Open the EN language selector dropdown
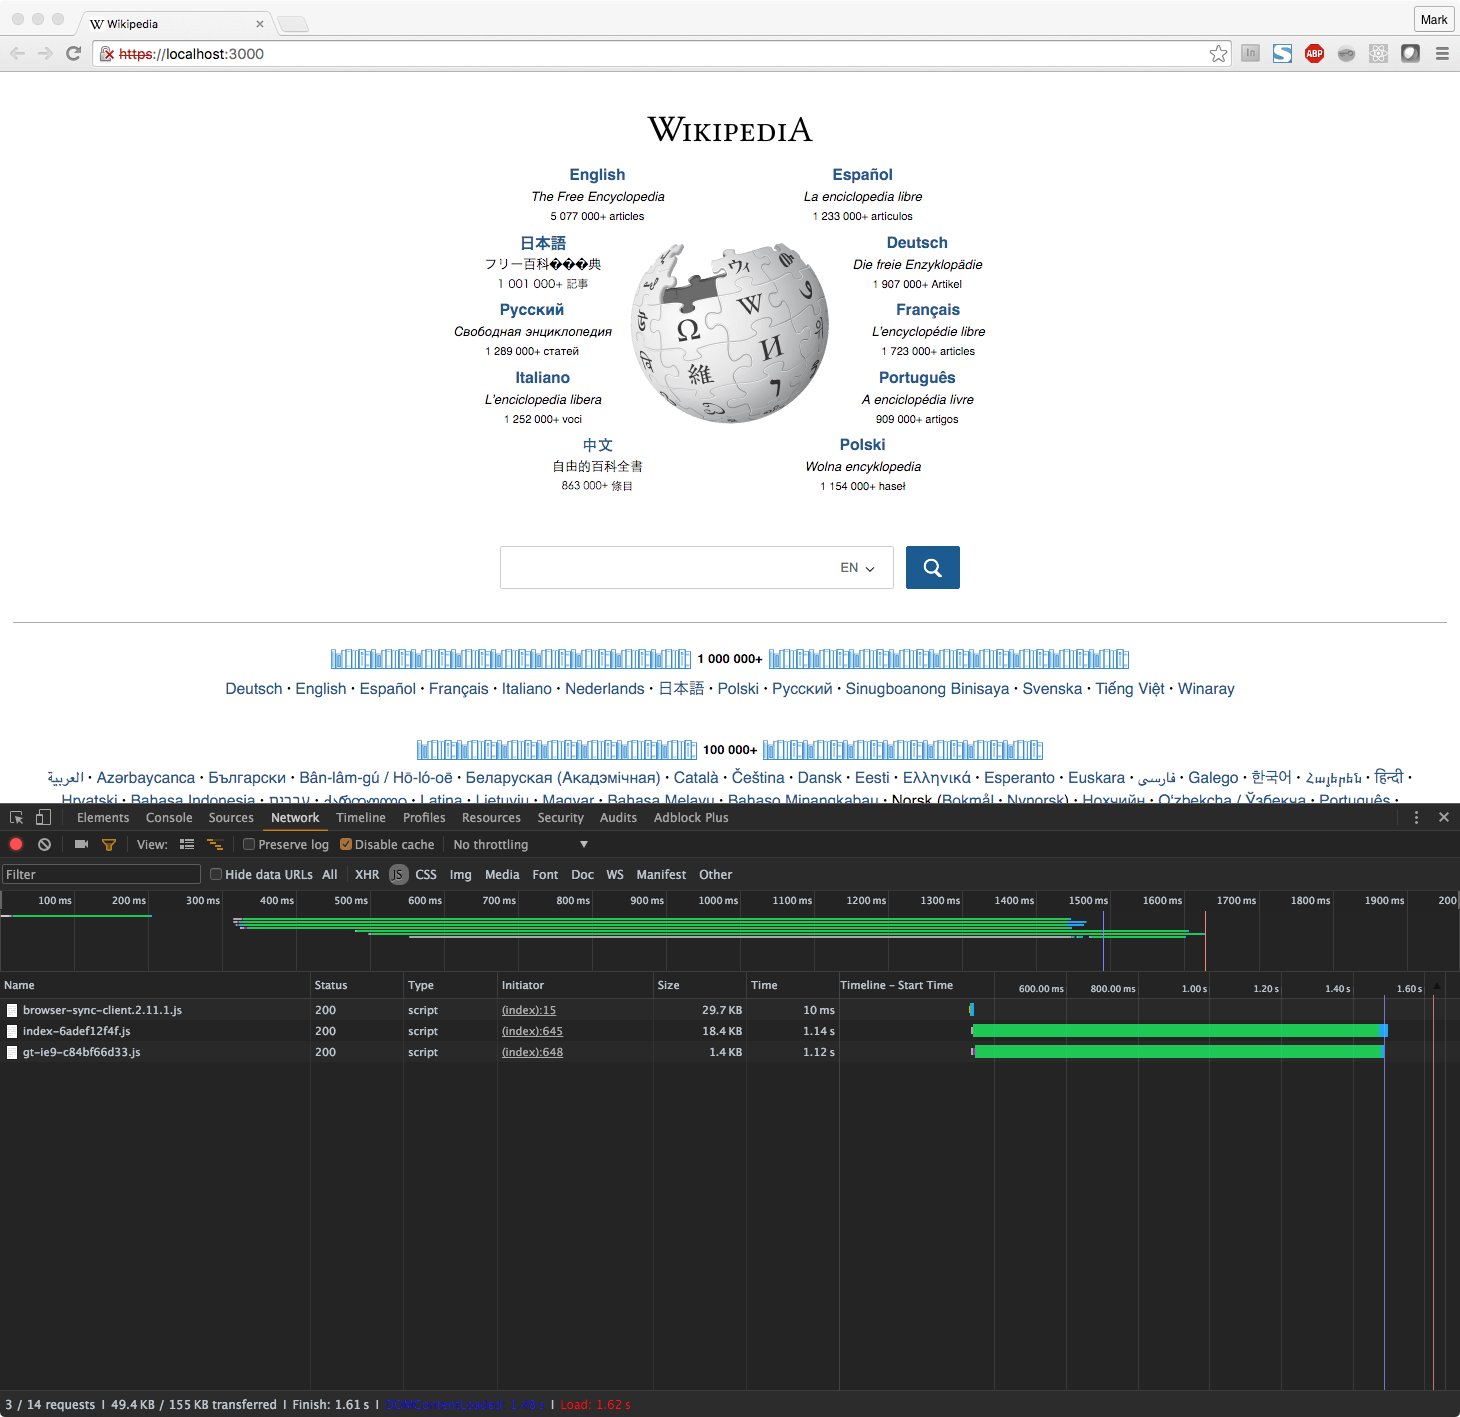 [857, 568]
